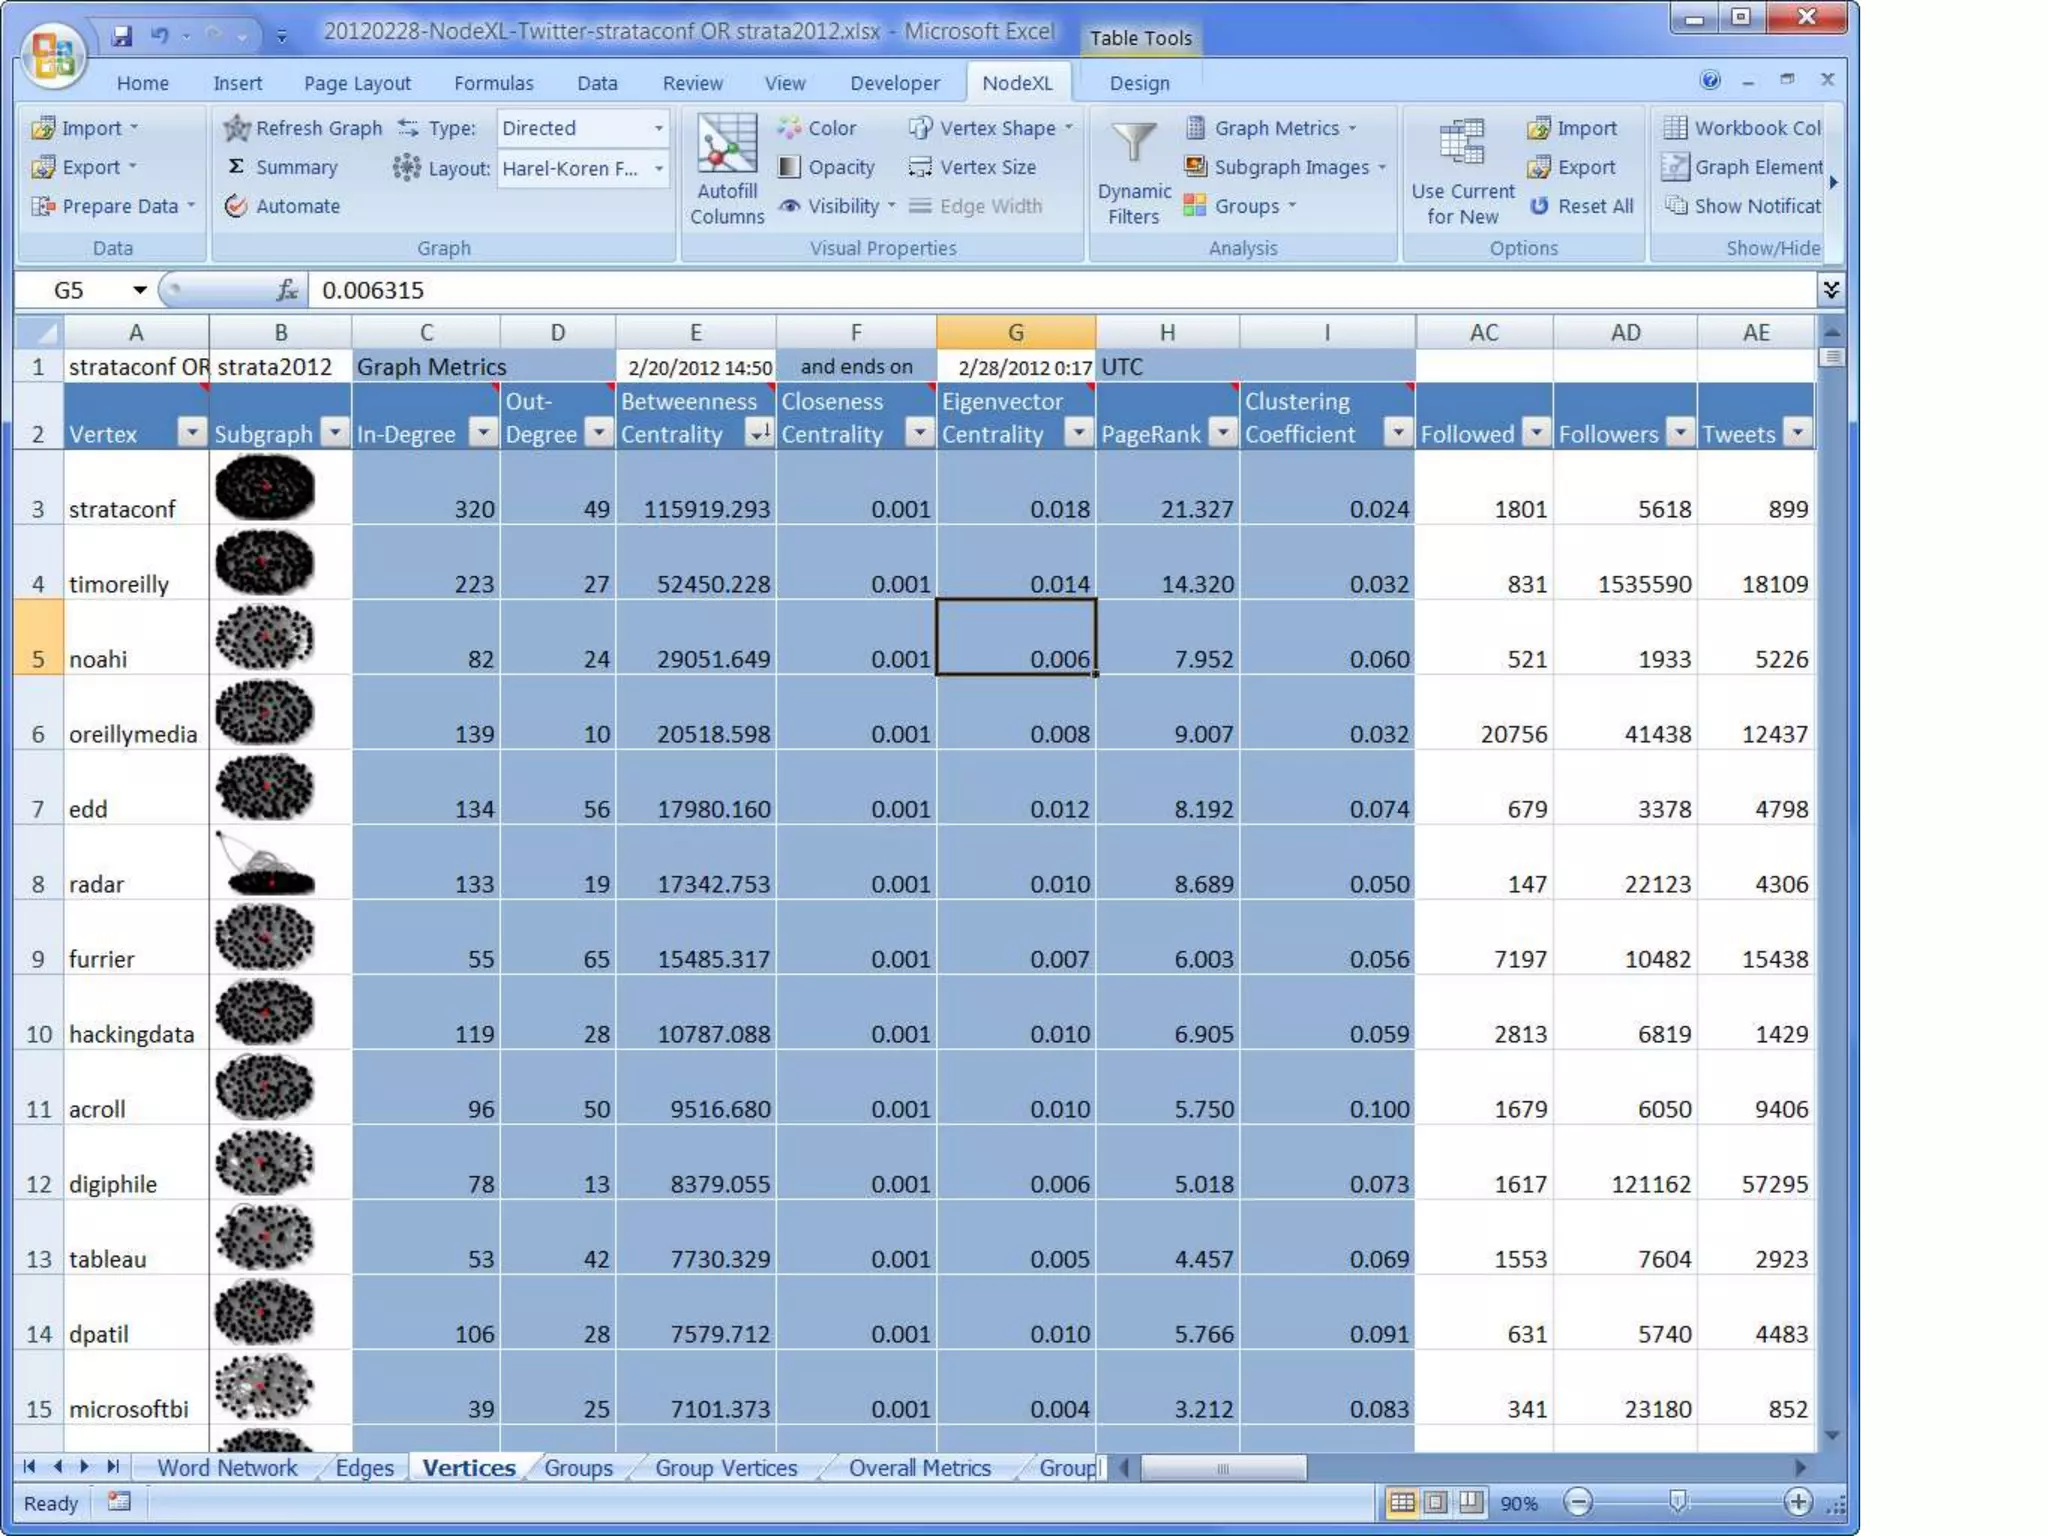Viewport: 2048px width, 1536px height.
Task: Open the Edges worksheet tab
Action: pos(364,1468)
